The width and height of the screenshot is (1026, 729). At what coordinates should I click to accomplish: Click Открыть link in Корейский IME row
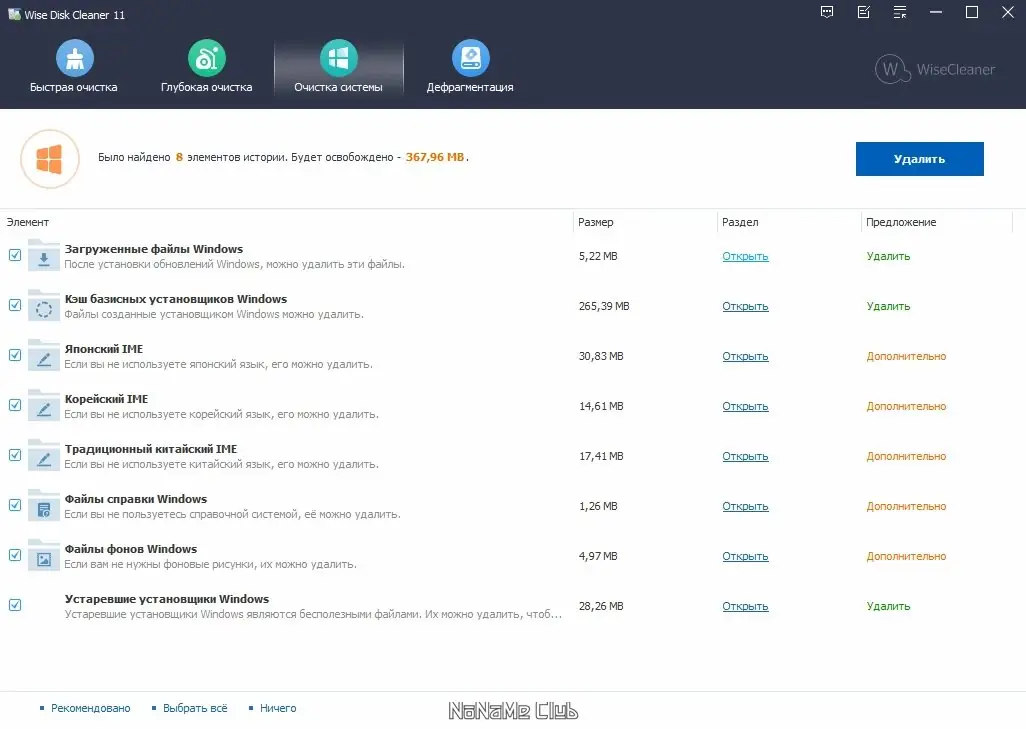click(x=745, y=406)
